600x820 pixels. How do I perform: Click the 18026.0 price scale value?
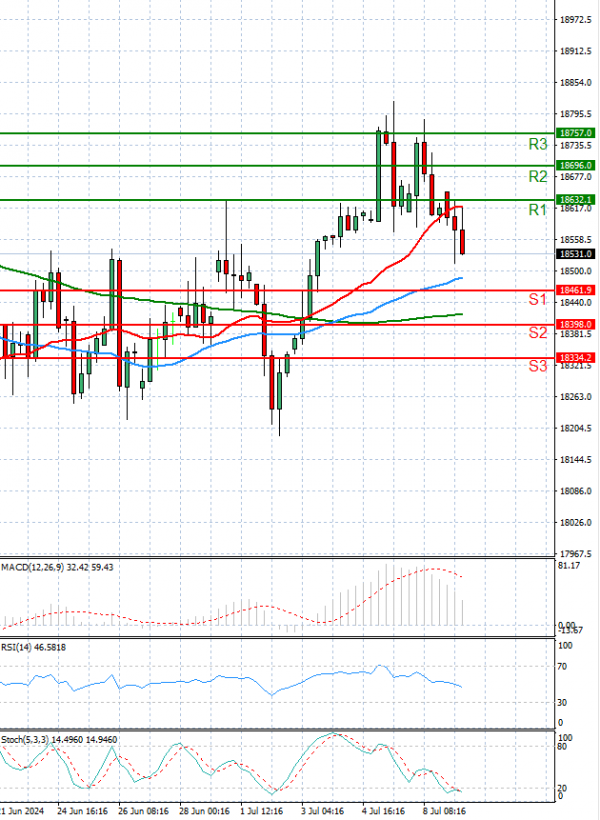(x=575, y=522)
